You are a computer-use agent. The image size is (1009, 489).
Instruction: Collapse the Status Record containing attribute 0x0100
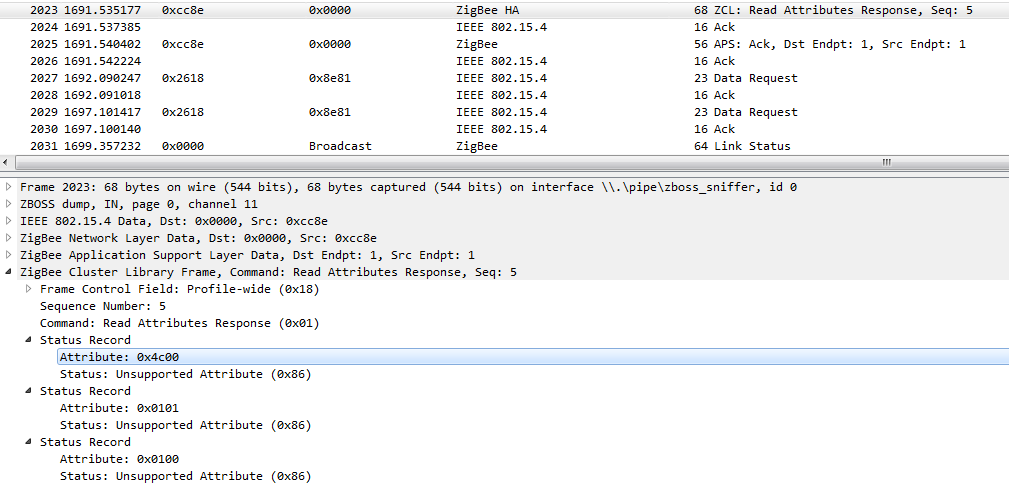tap(28, 442)
